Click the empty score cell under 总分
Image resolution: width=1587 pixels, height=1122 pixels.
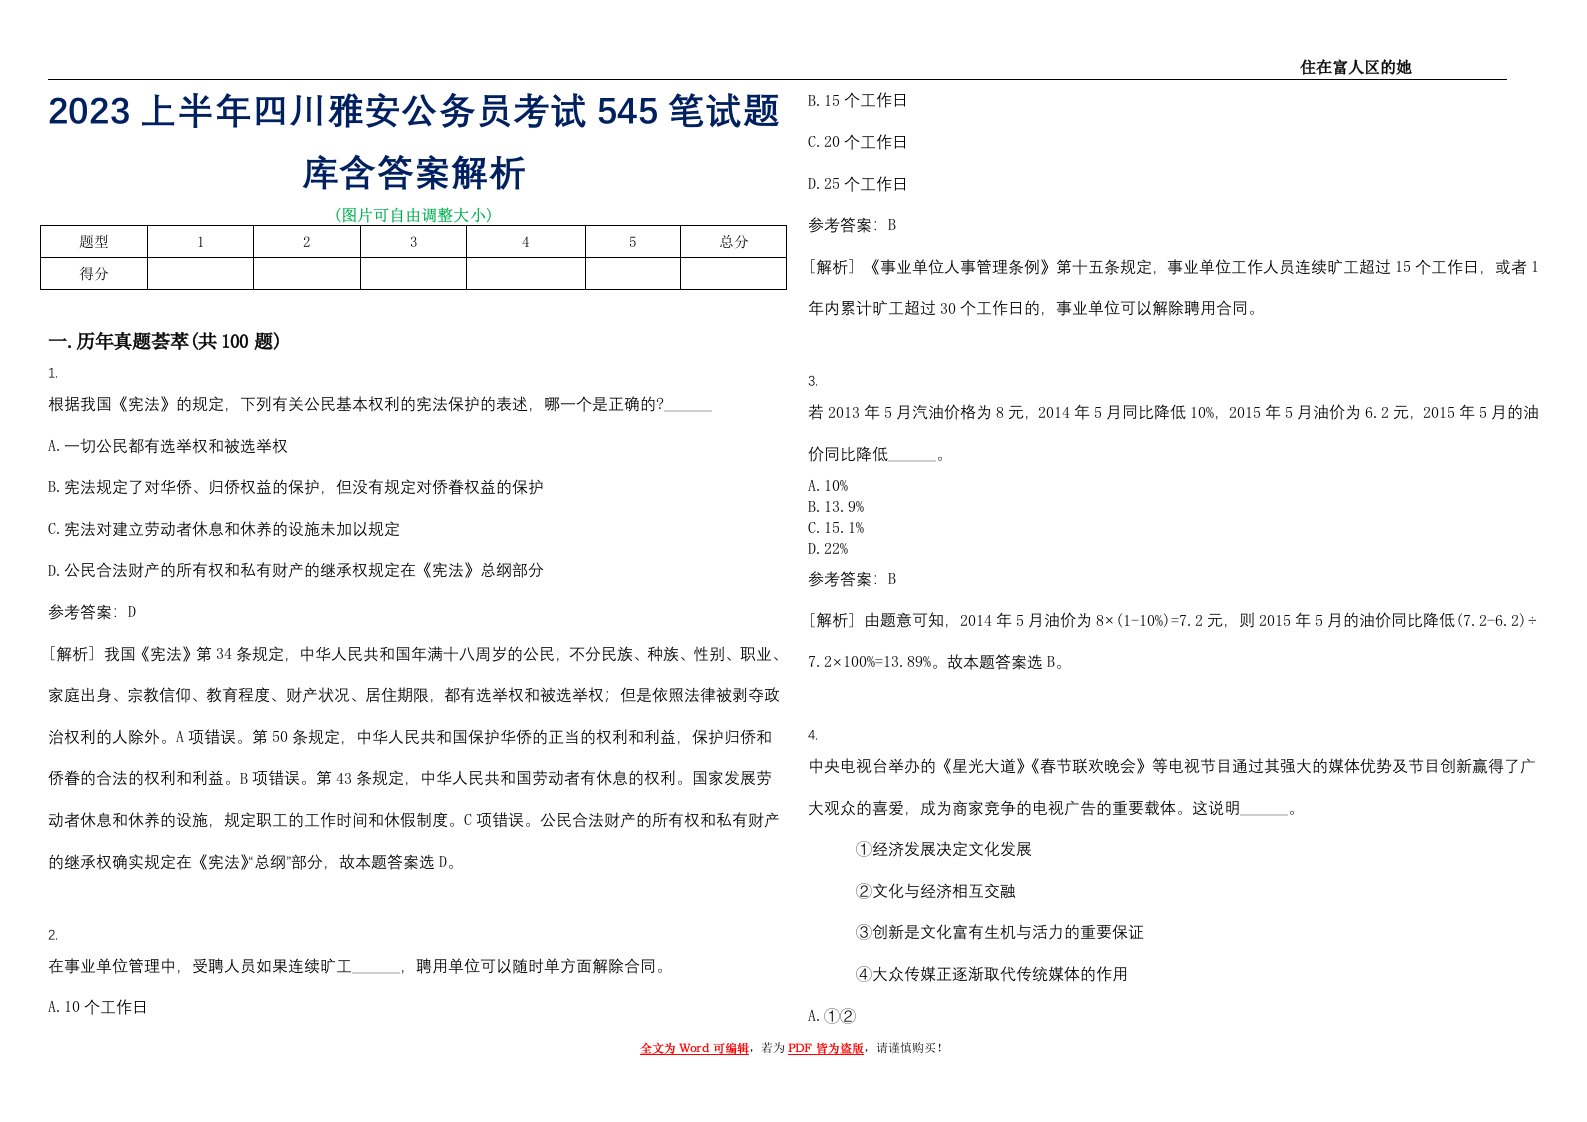pos(733,274)
